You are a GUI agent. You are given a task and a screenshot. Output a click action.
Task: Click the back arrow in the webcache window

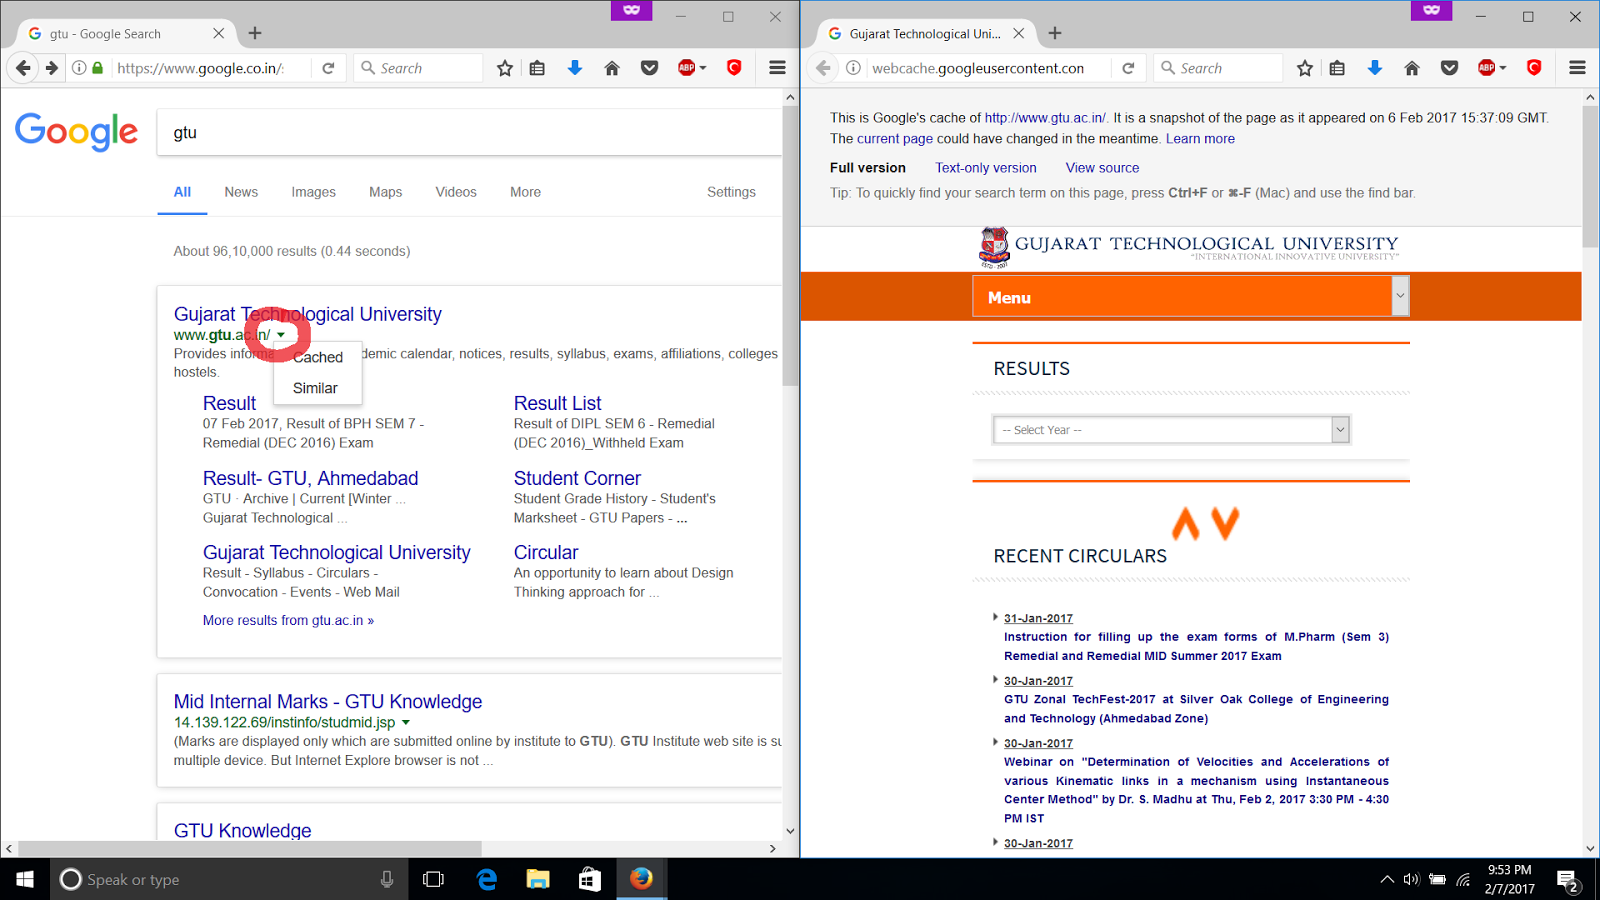click(823, 68)
